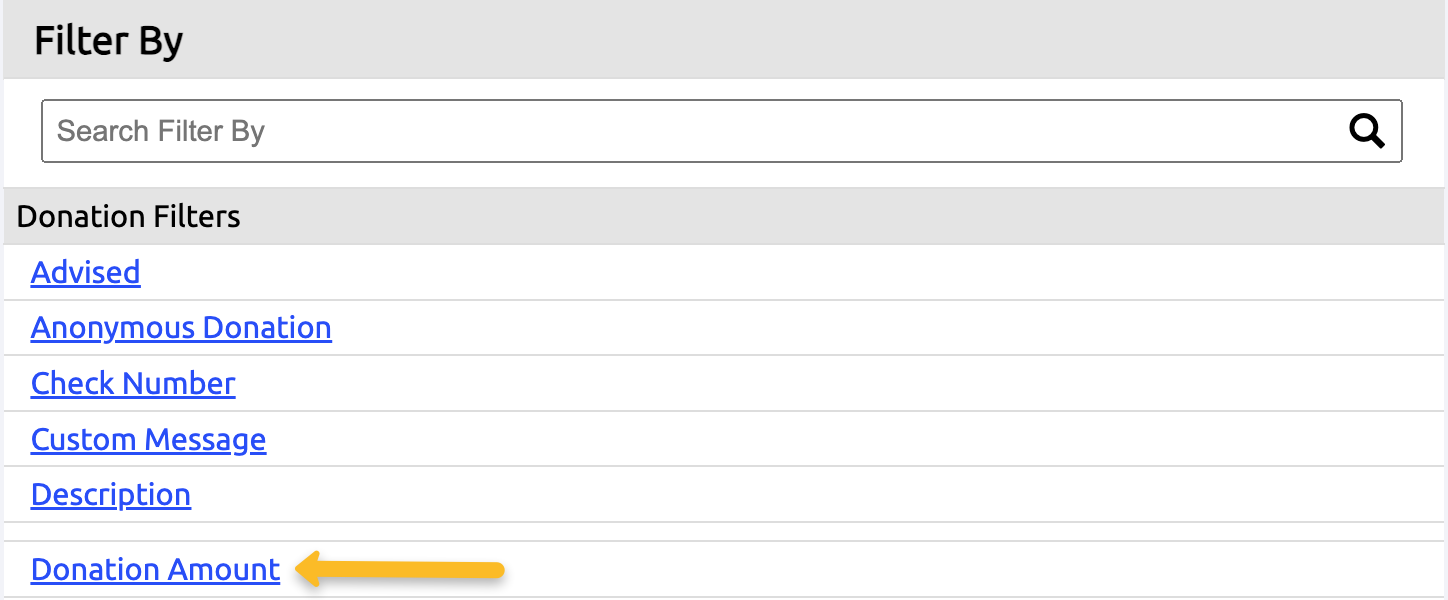Click the Filter By panel title
This screenshot has width=1448, height=600.
108,40
